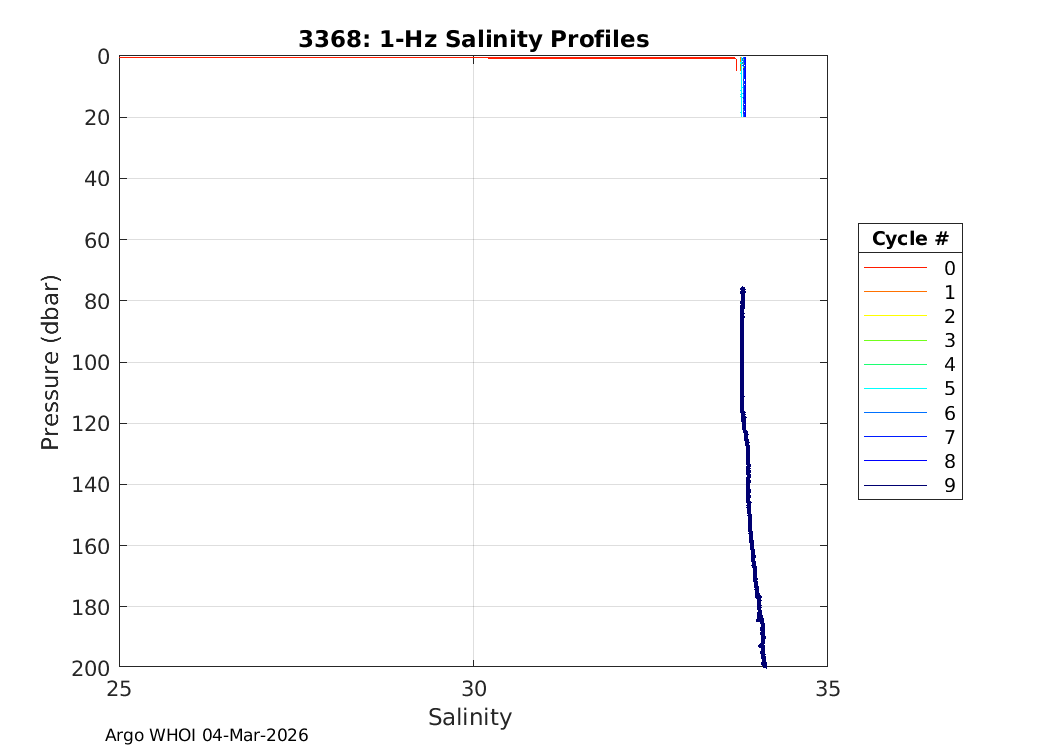The image size is (1050, 750).
Task: Select the Cycle 9 legend line swatch
Action: tap(896, 486)
